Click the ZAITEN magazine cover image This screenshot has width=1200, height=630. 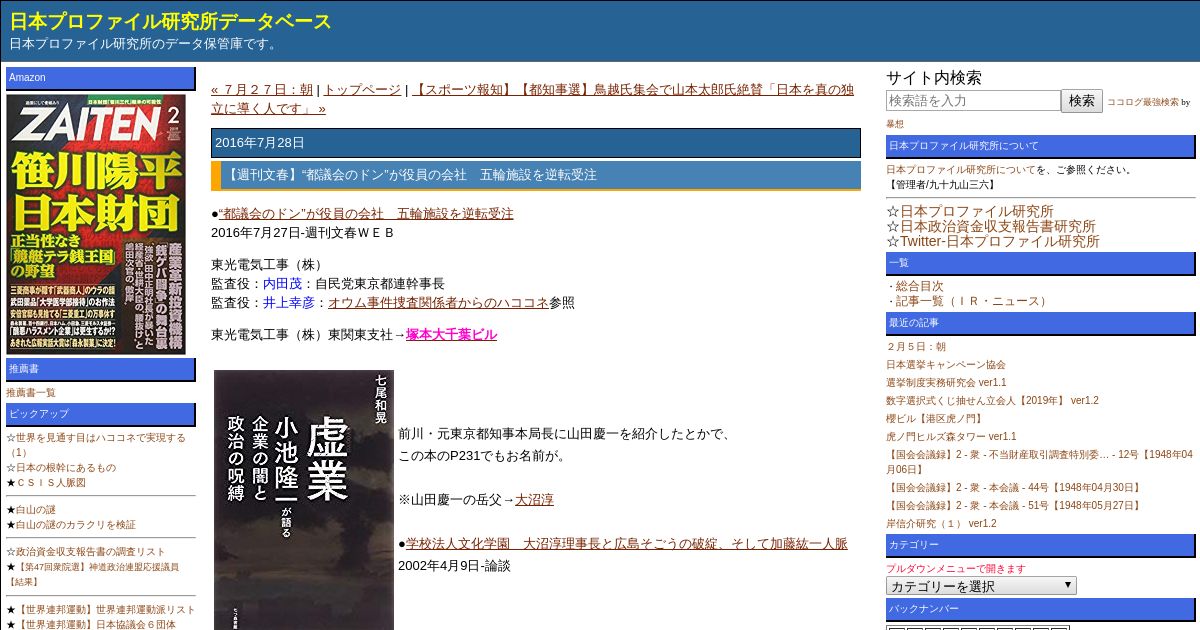click(96, 224)
